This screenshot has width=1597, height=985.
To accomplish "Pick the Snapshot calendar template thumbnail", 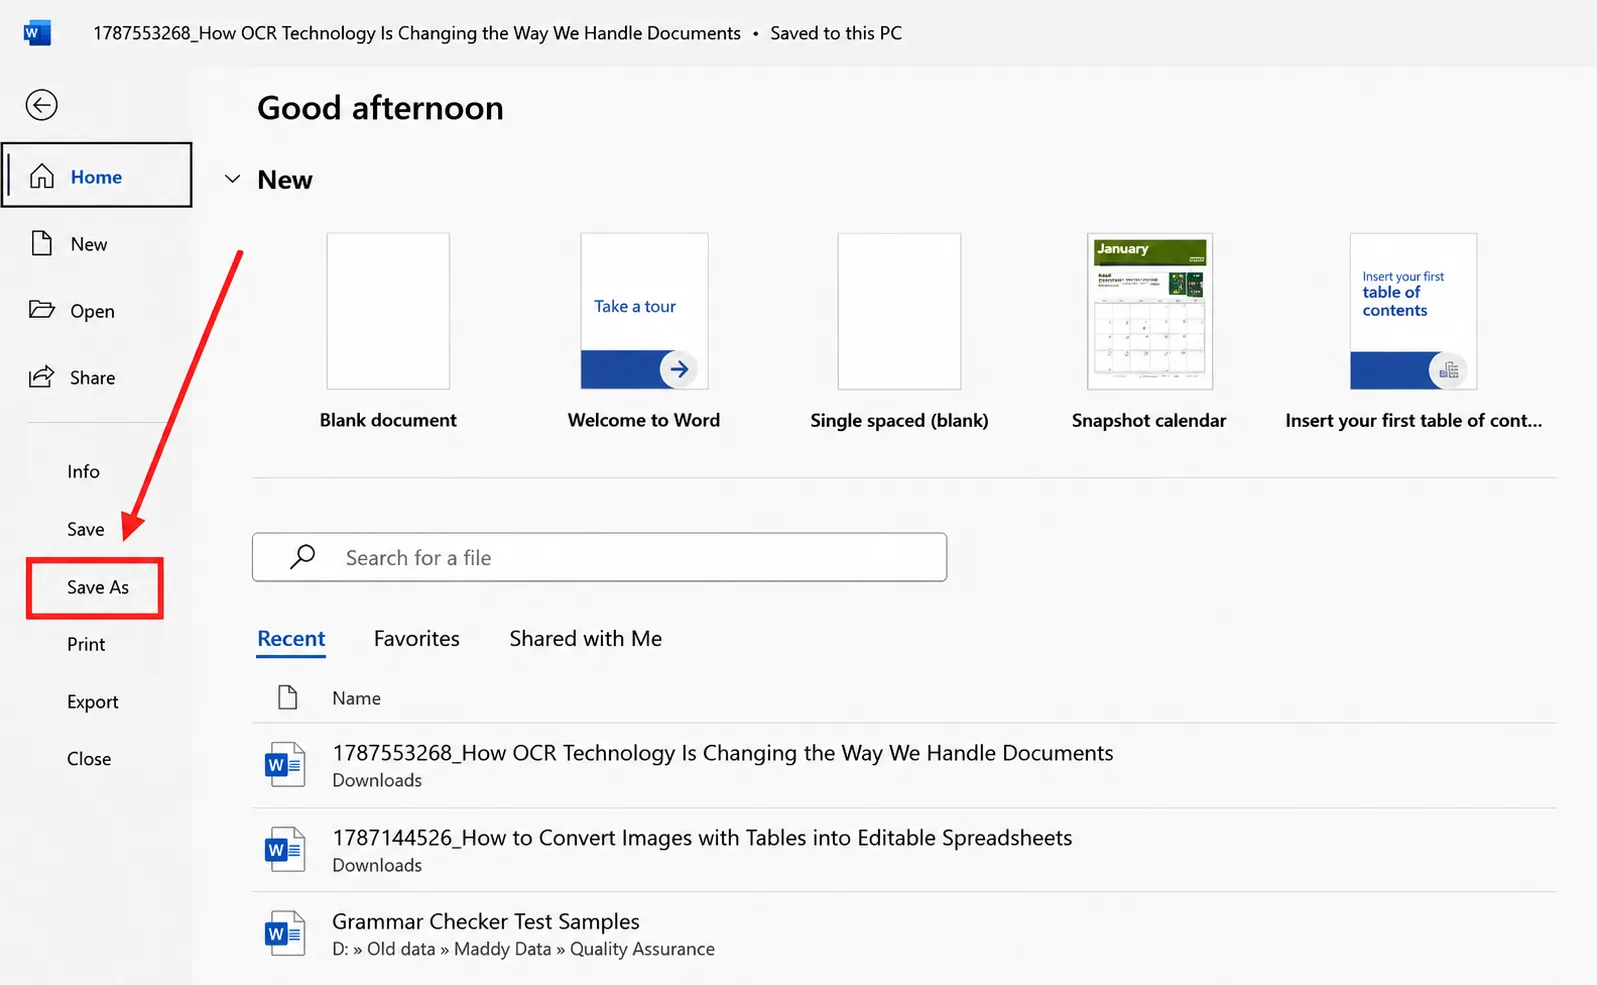I will coord(1150,311).
